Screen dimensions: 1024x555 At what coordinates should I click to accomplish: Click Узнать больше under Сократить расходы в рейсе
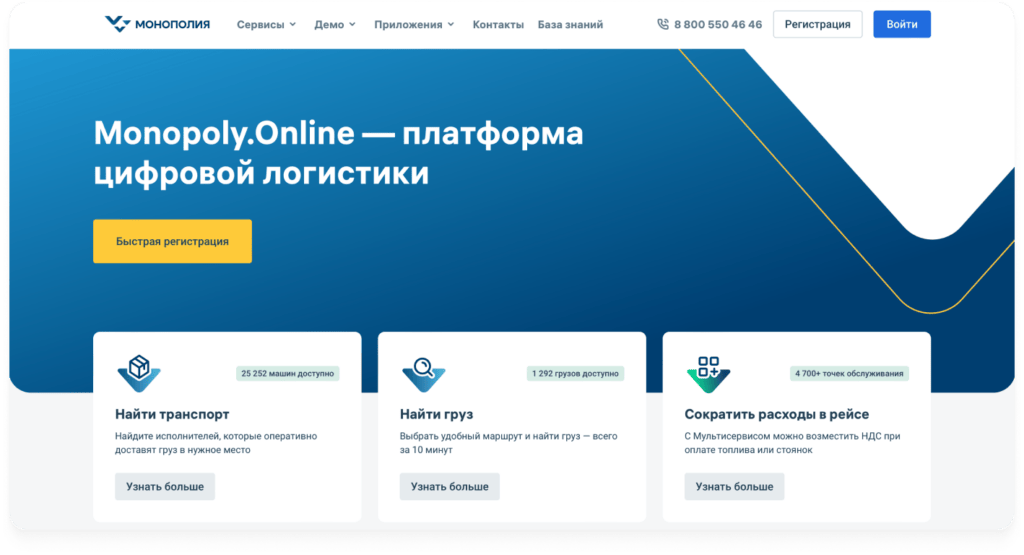pyautogui.click(x=735, y=486)
